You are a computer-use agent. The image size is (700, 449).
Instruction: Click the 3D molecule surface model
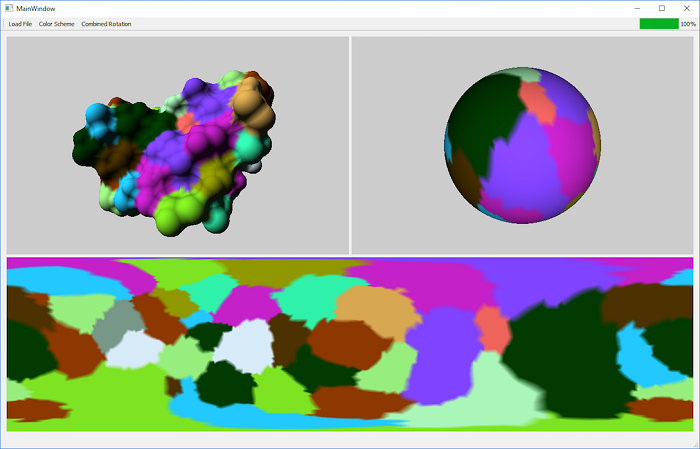(x=174, y=152)
